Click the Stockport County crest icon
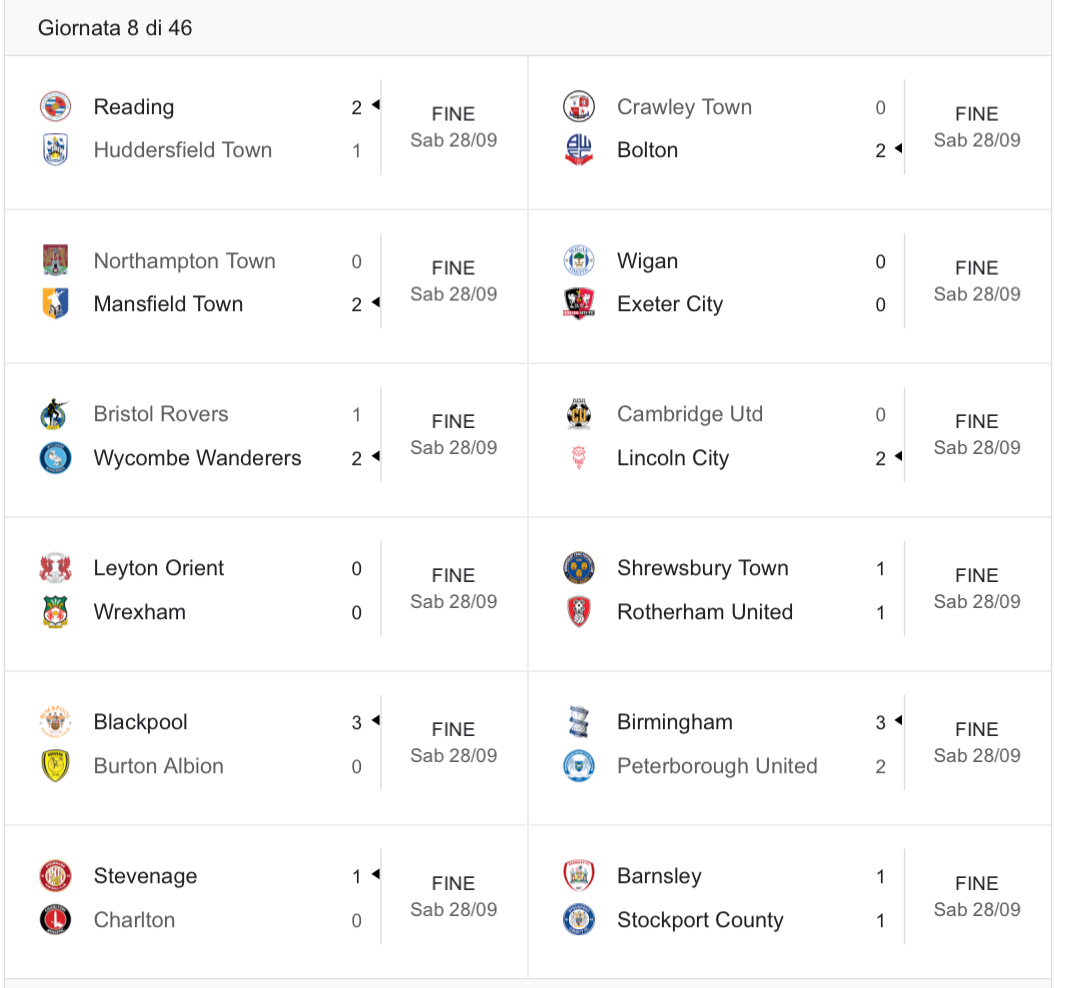 point(579,919)
